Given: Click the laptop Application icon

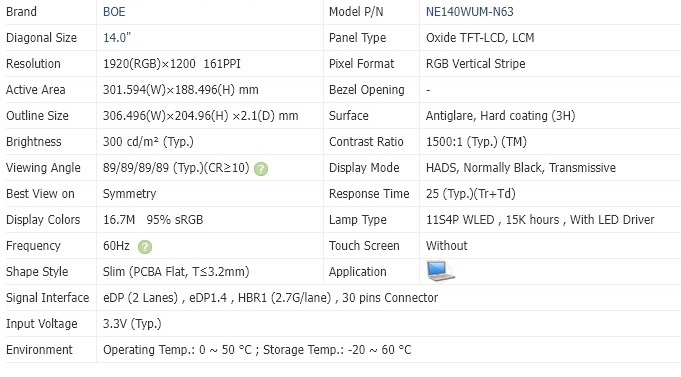Looking at the screenshot, I should click(x=440, y=271).
